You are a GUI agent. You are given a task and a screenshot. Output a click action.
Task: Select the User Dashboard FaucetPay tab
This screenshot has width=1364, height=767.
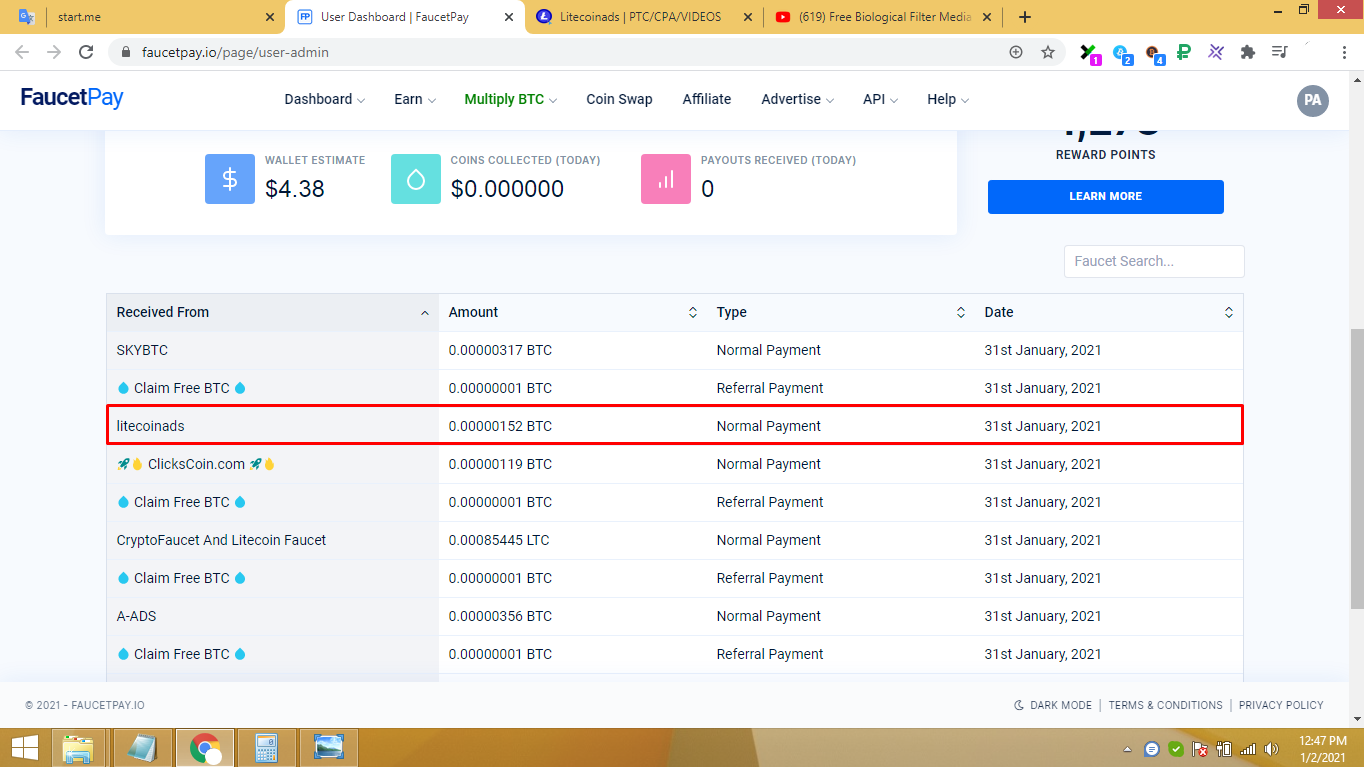[405, 17]
